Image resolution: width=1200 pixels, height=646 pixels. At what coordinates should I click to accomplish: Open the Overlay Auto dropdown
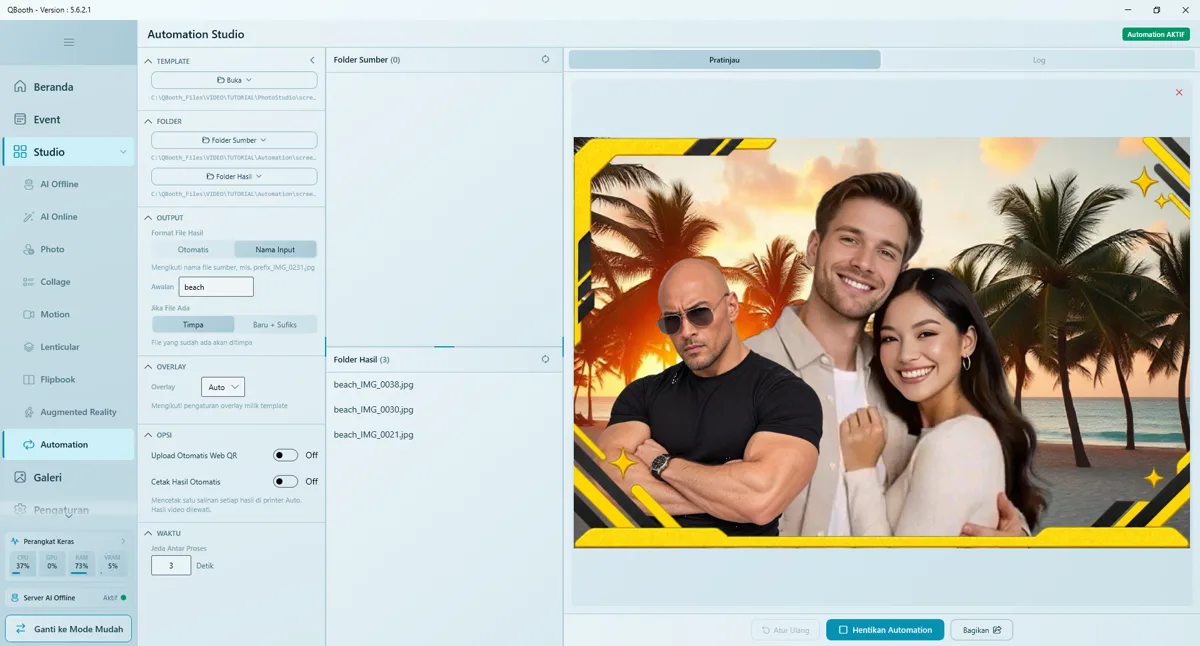[223, 387]
